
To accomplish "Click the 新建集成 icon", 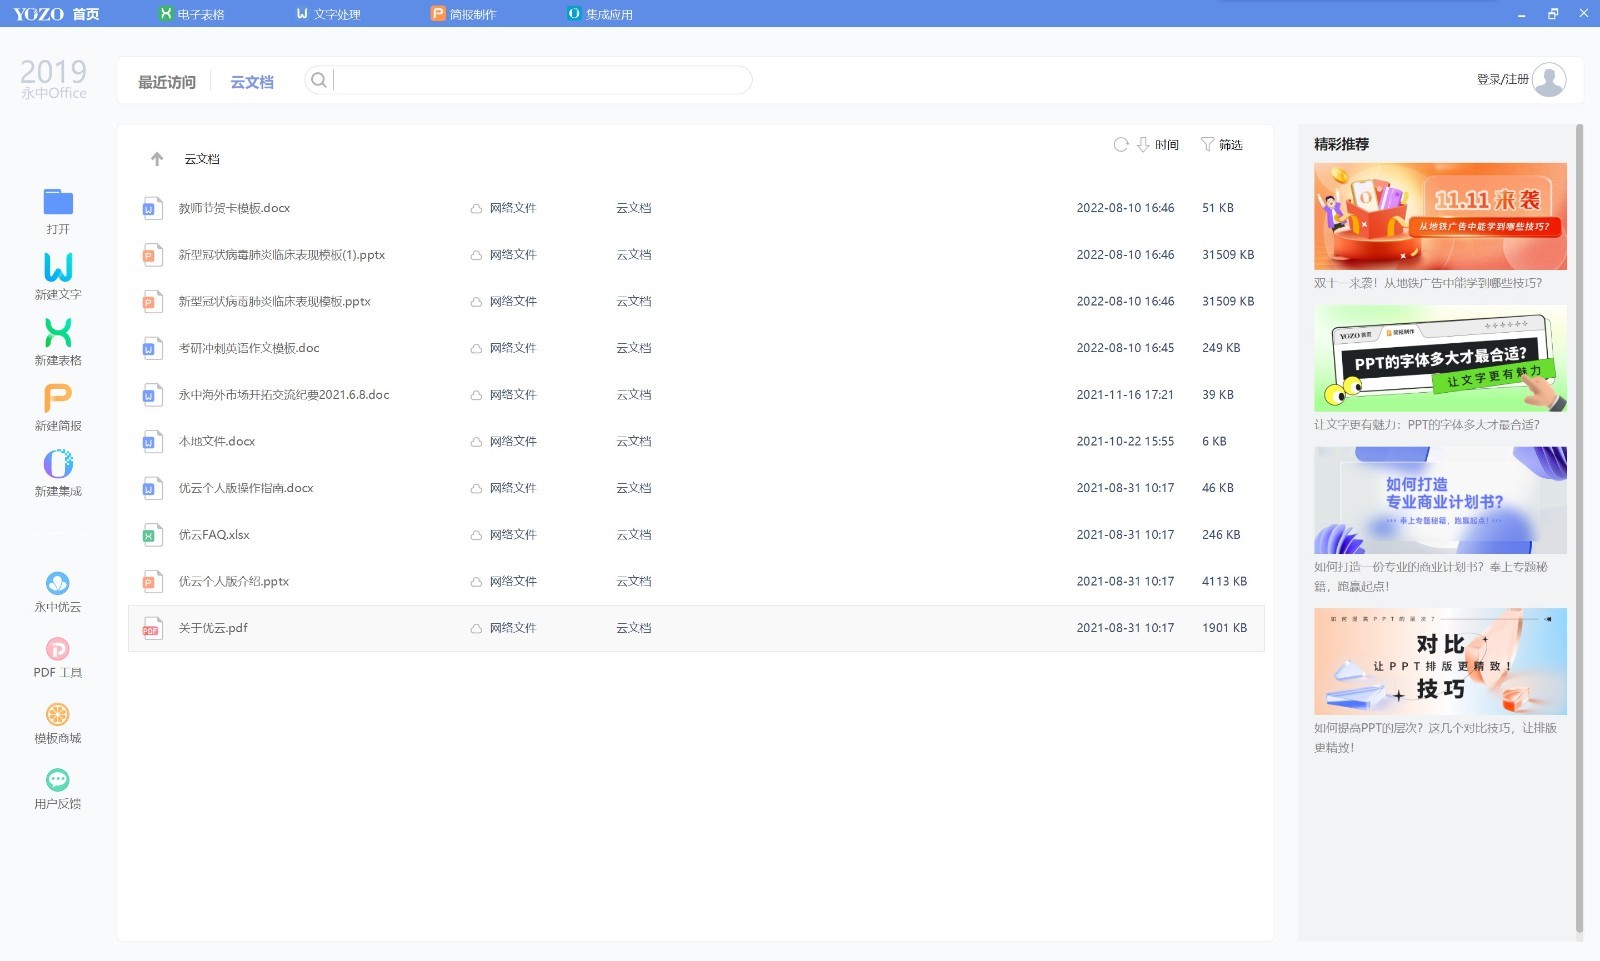I will pos(58,465).
